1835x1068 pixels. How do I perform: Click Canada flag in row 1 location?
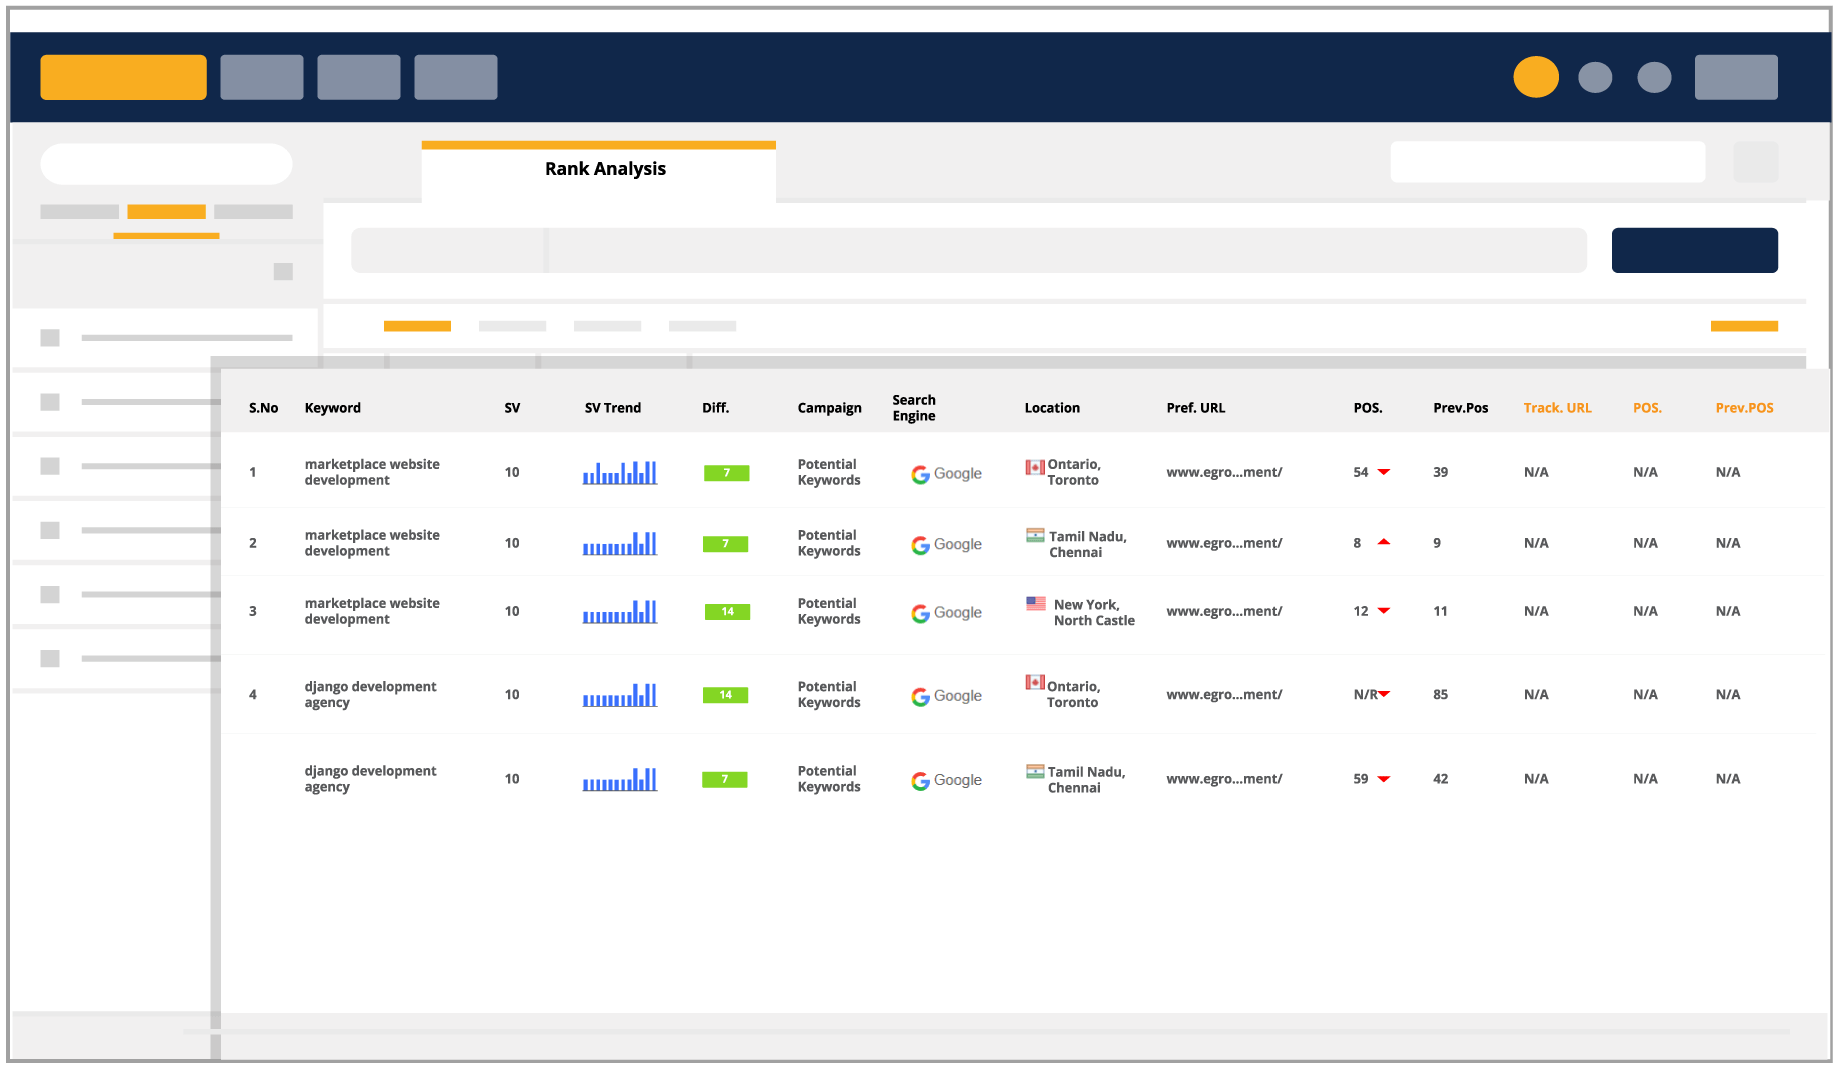[x=1034, y=467]
